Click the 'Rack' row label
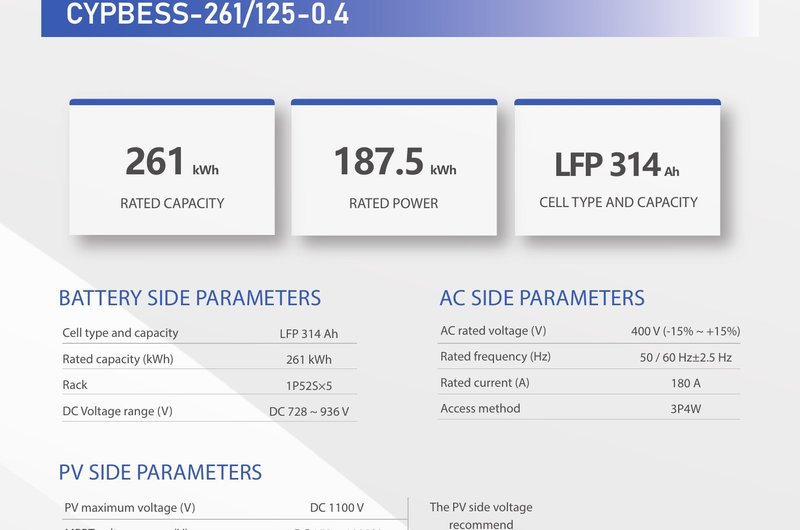Image resolution: width=800 pixels, height=530 pixels. 74,385
